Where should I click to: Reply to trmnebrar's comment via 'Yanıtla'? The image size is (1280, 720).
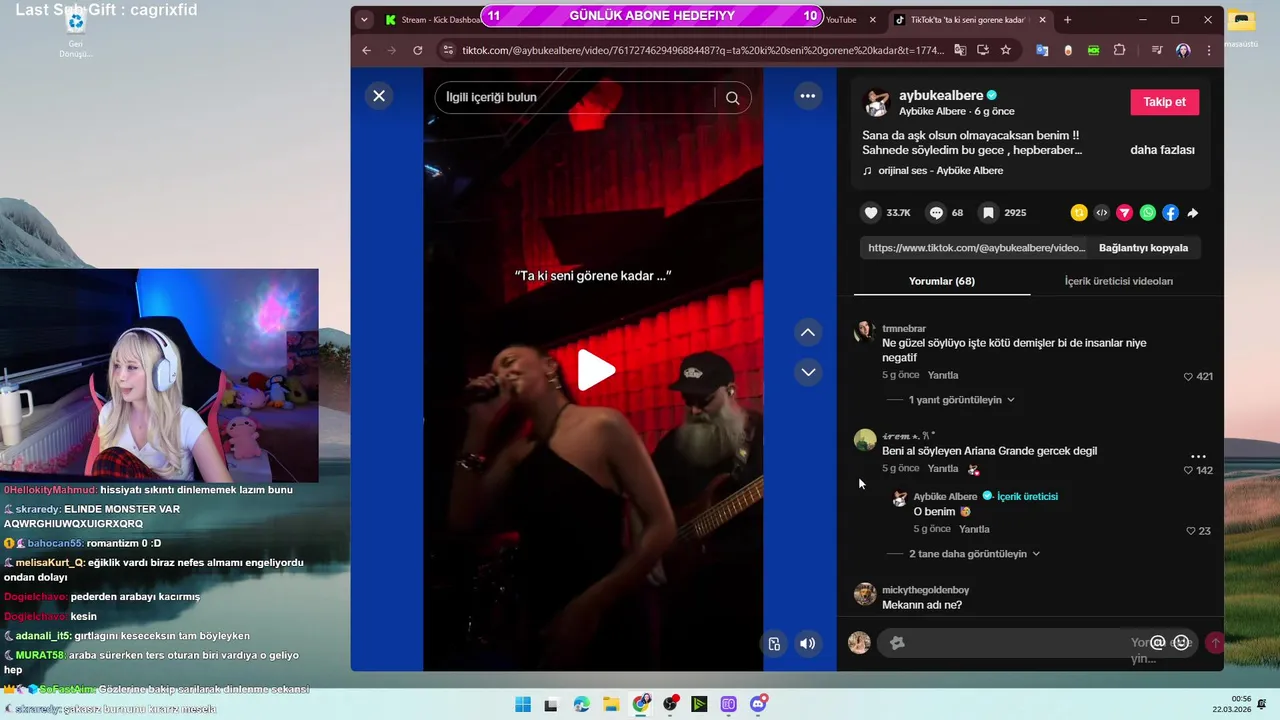point(943,375)
